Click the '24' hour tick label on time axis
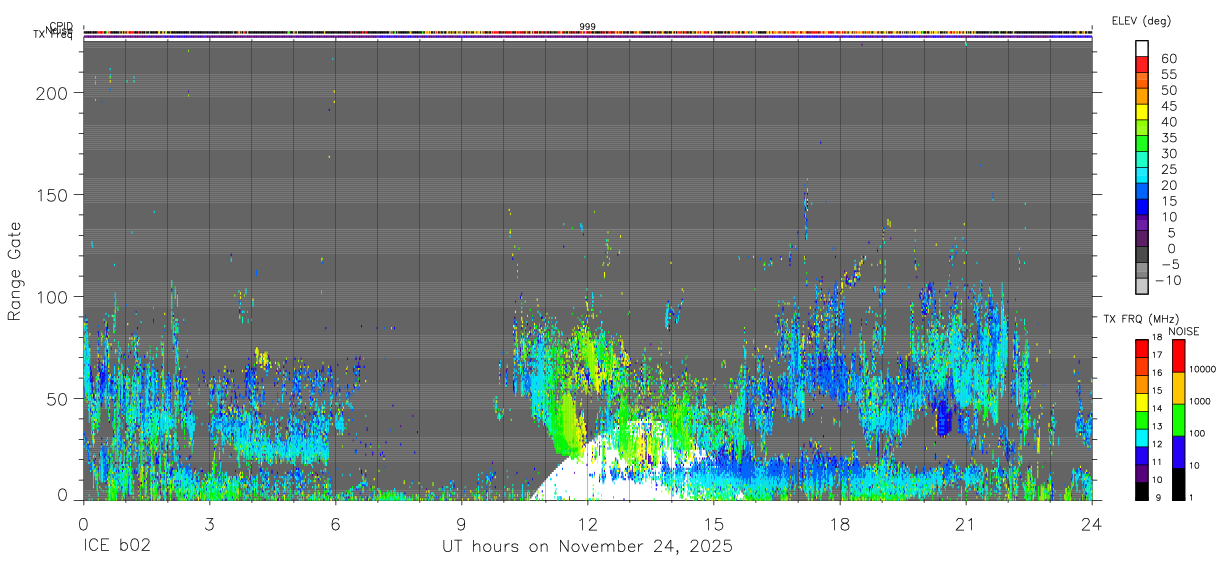 [1092, 523]
